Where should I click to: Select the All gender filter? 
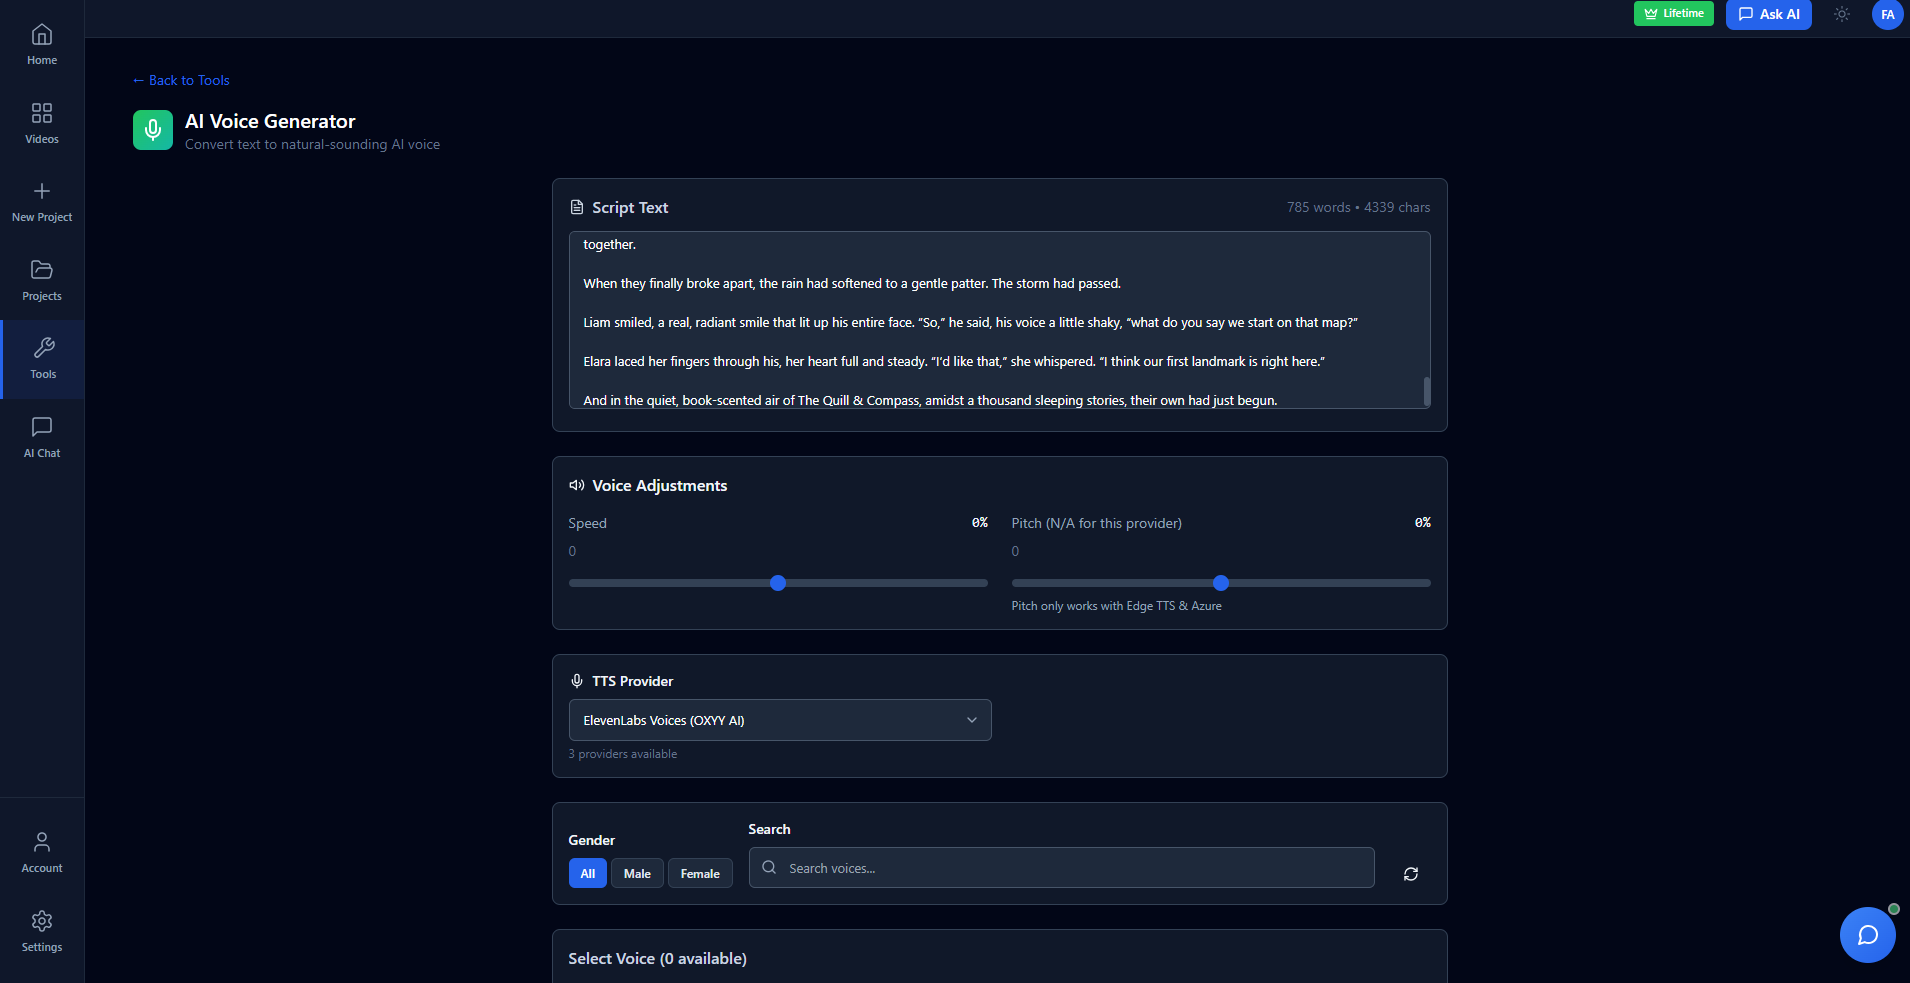tap(587, 874)
